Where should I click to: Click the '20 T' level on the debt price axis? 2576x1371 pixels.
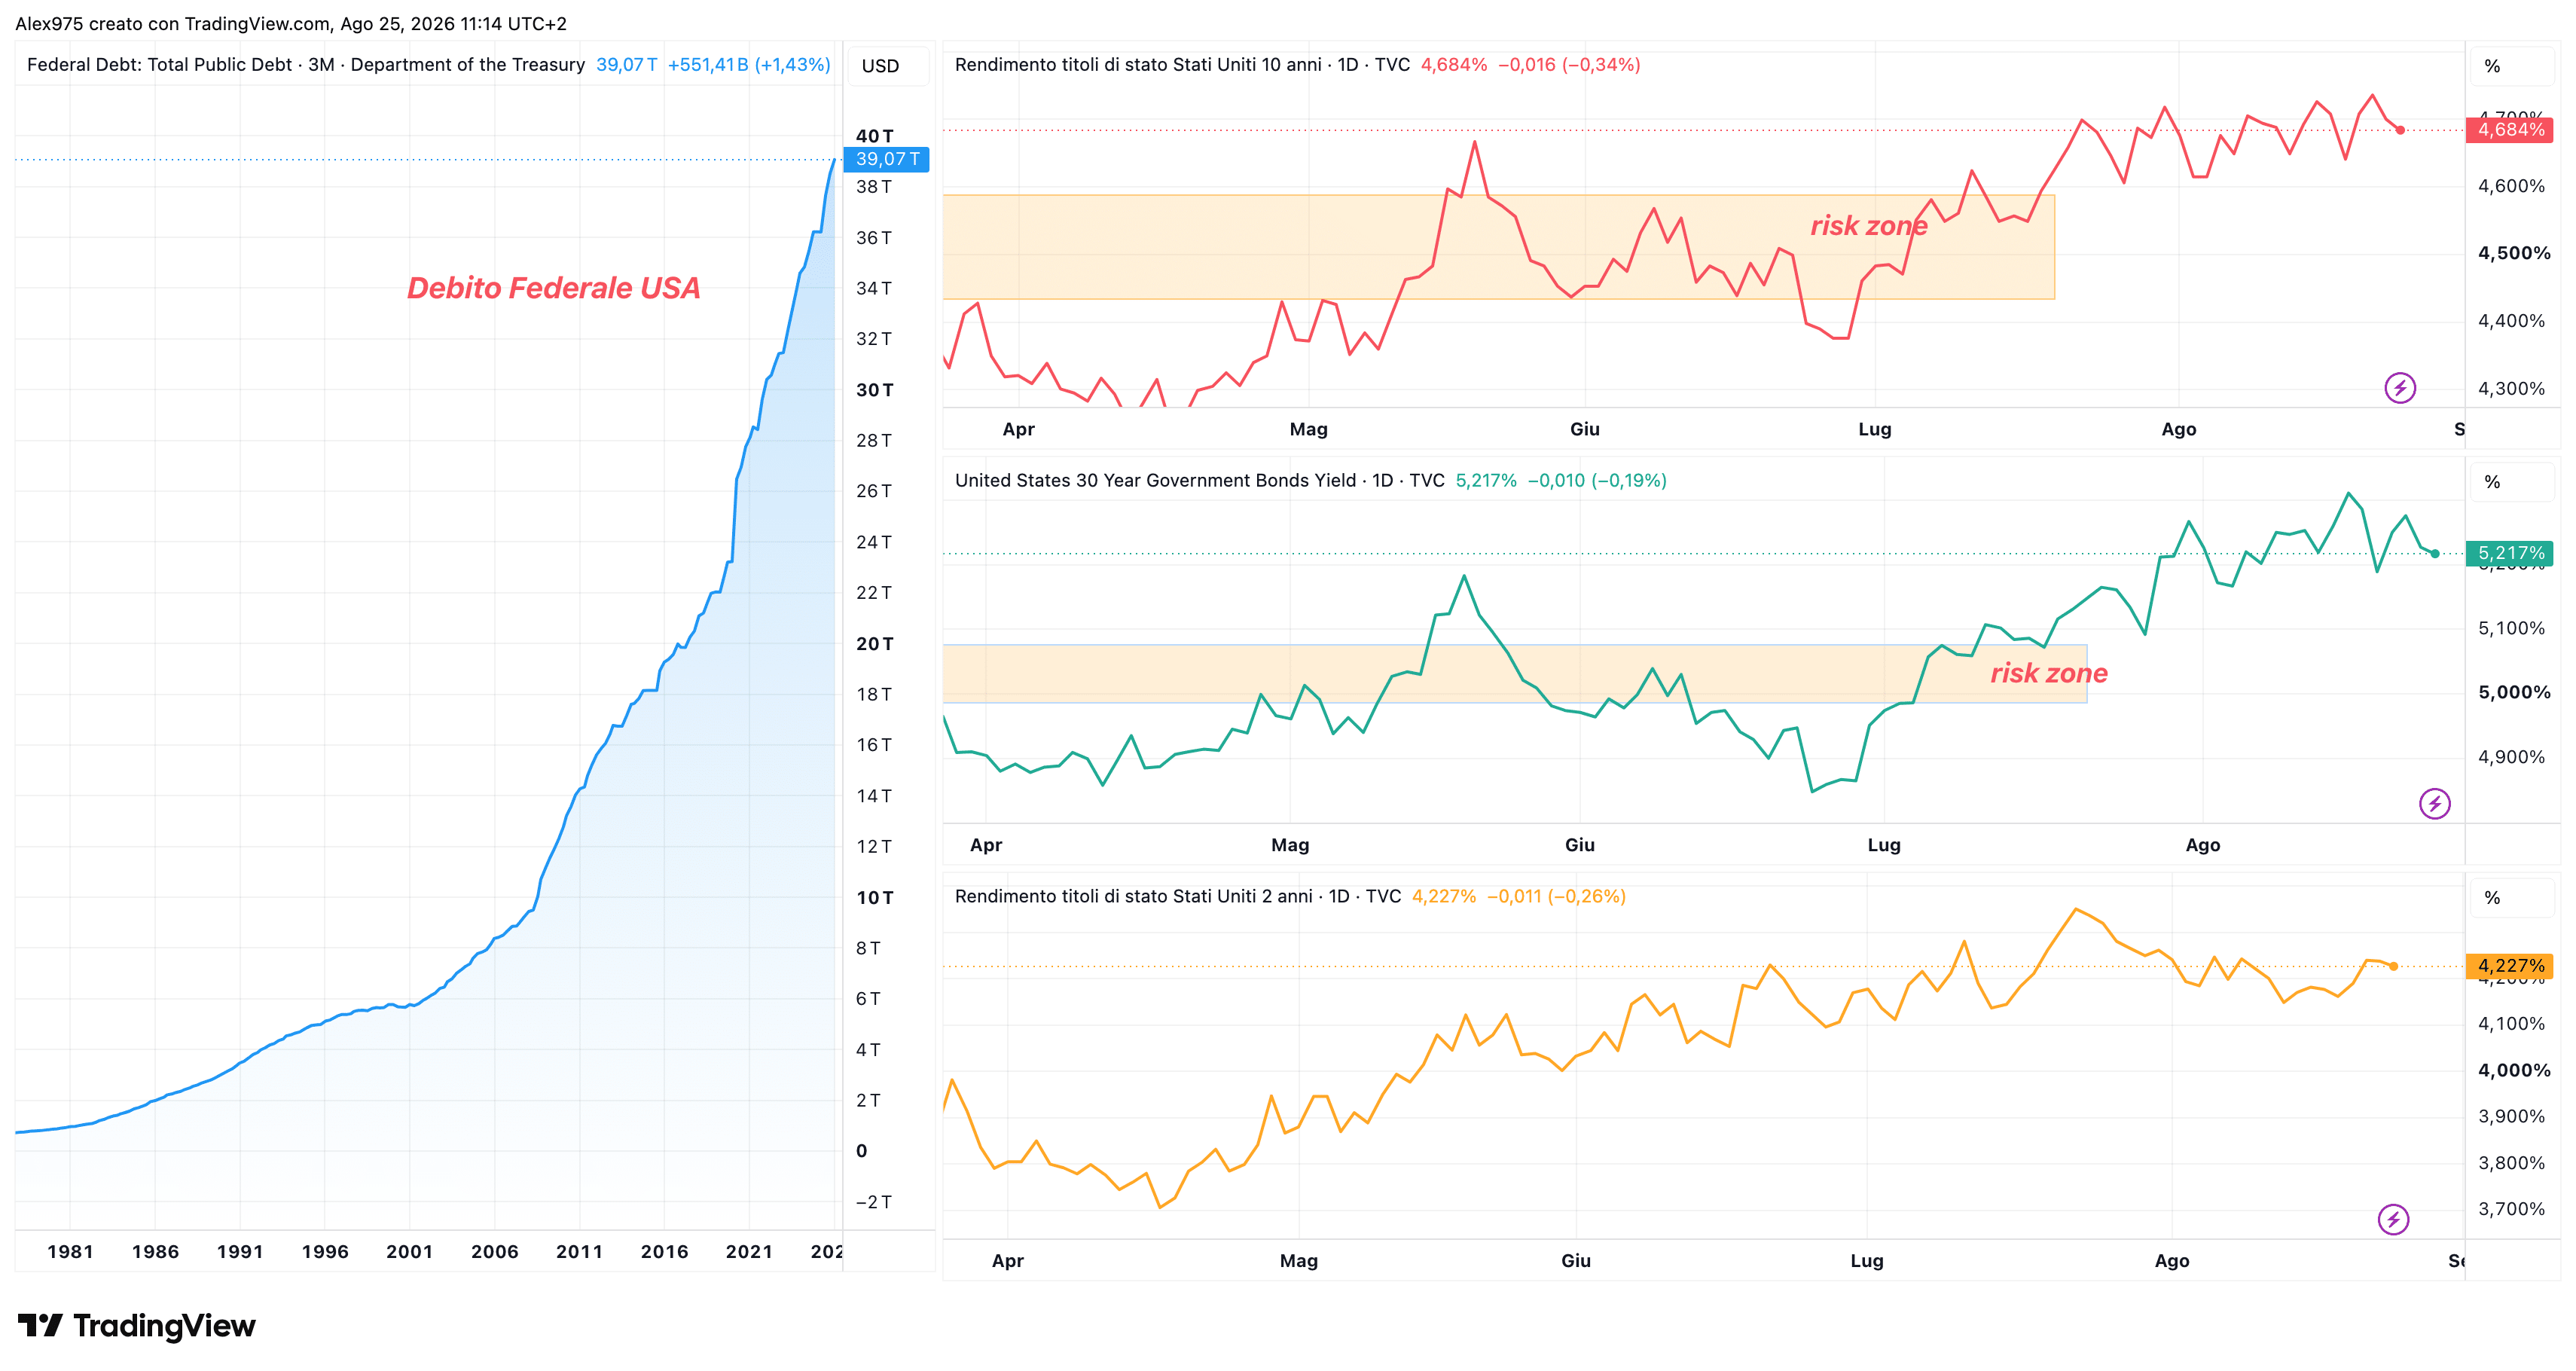point(875,644)
